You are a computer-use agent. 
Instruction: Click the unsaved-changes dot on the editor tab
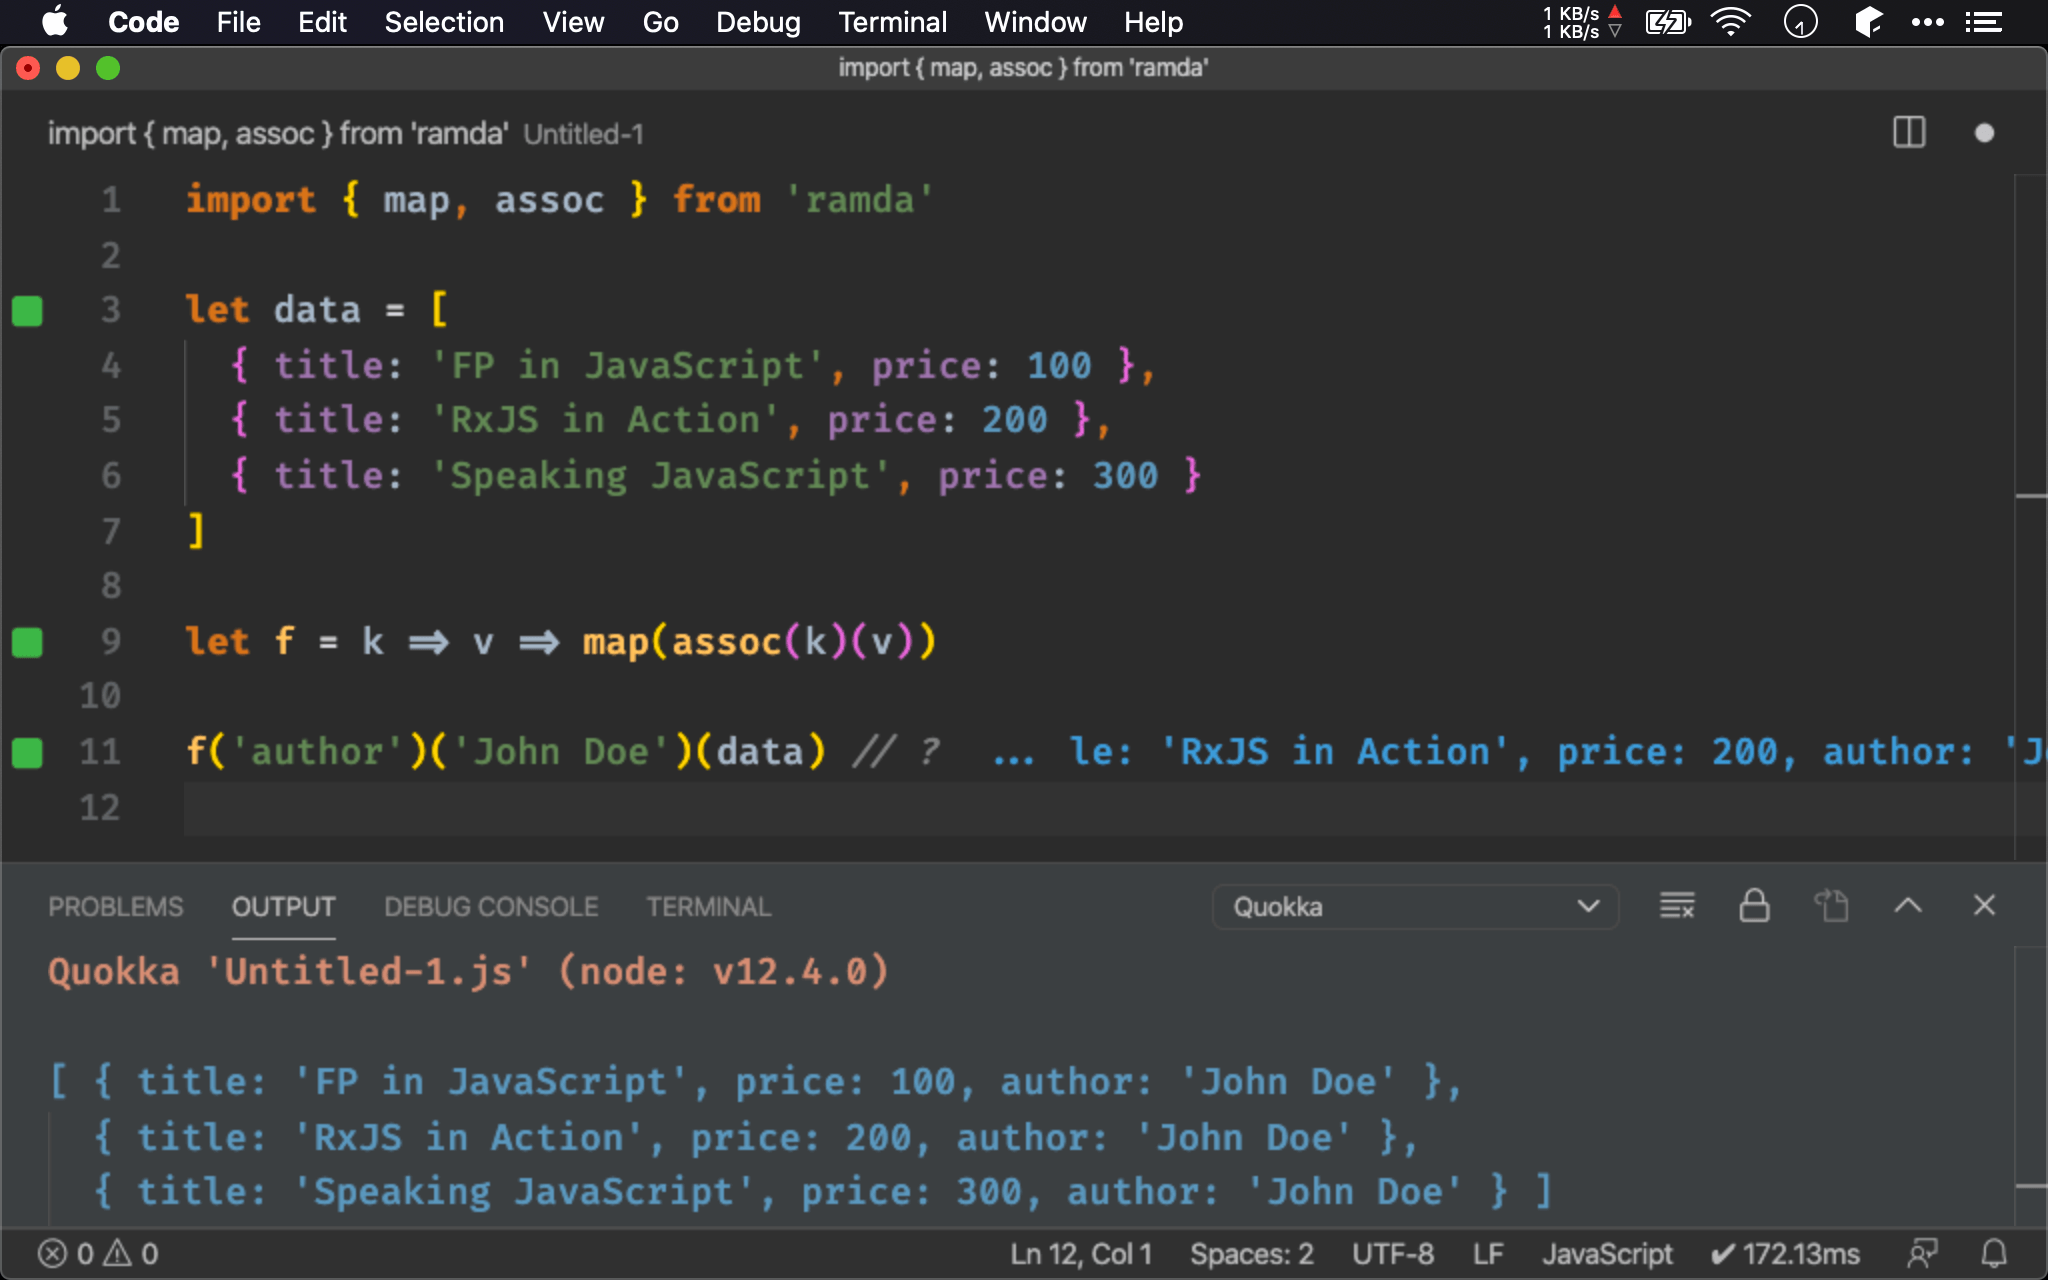(x=1984, y=133)
